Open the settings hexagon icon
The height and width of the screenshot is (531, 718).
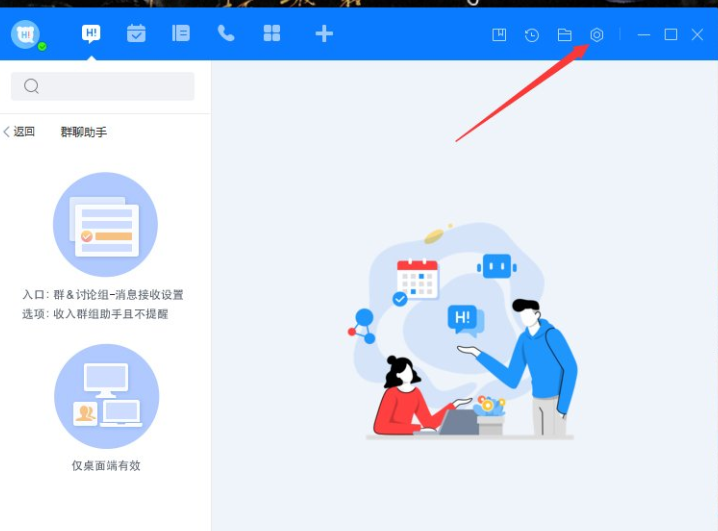[597, 35]
